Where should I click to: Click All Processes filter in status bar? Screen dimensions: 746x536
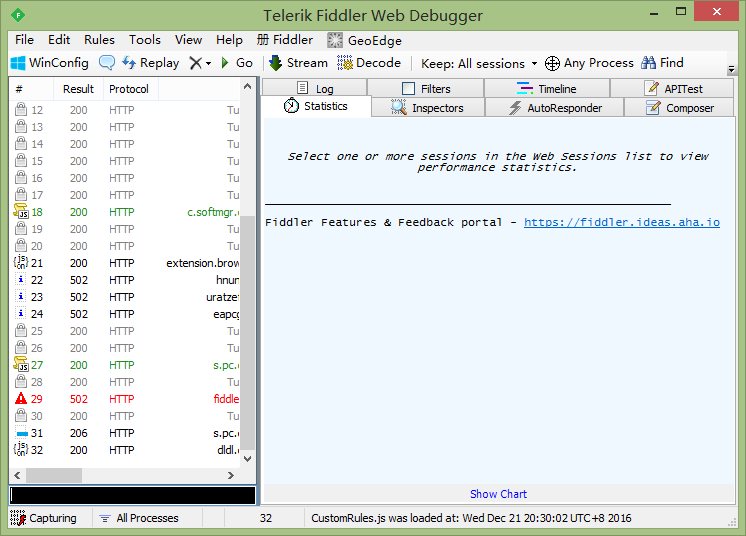point(139,518)
